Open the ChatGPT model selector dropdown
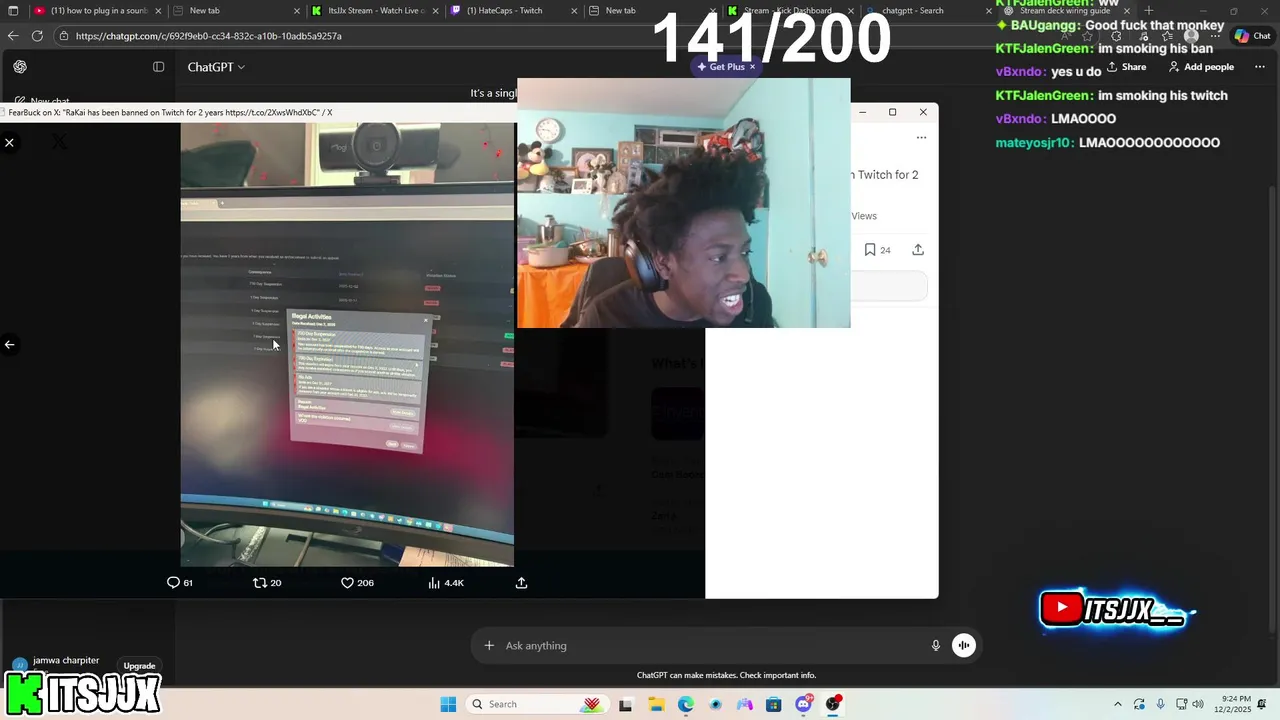The image size is (1280, 720). tap(216, 67)
